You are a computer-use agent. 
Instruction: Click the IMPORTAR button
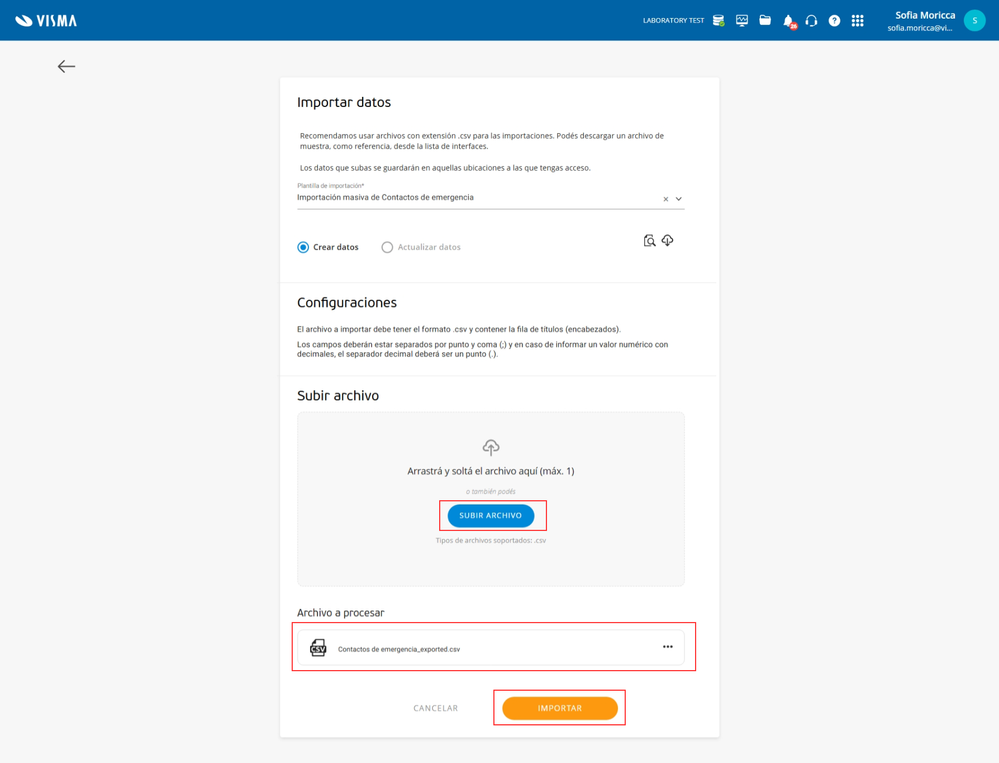click(x=560, y=708)
